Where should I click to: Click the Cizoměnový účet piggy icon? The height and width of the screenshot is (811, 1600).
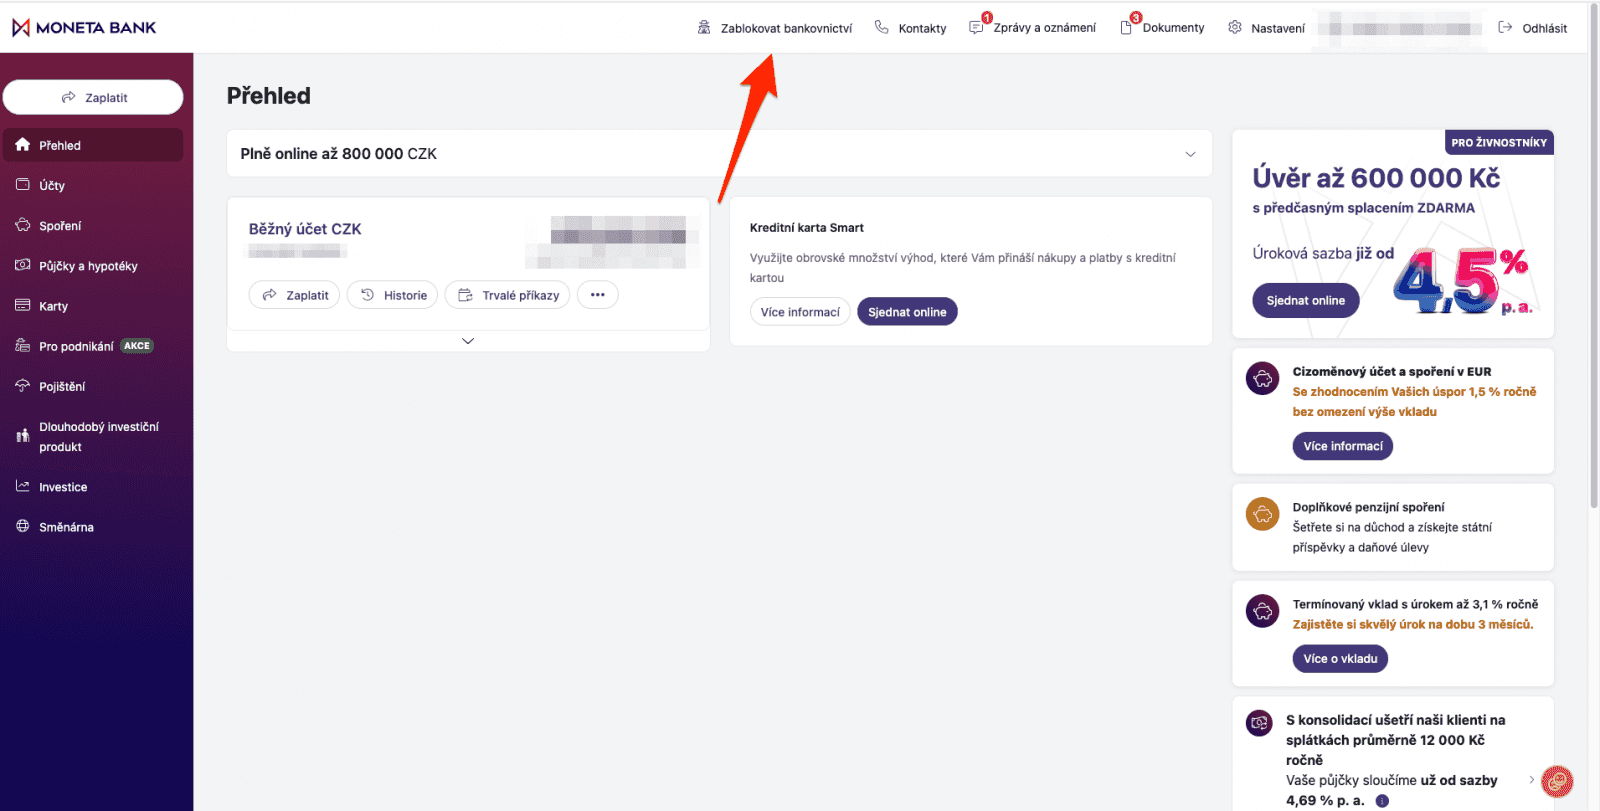pos(1262,379)
